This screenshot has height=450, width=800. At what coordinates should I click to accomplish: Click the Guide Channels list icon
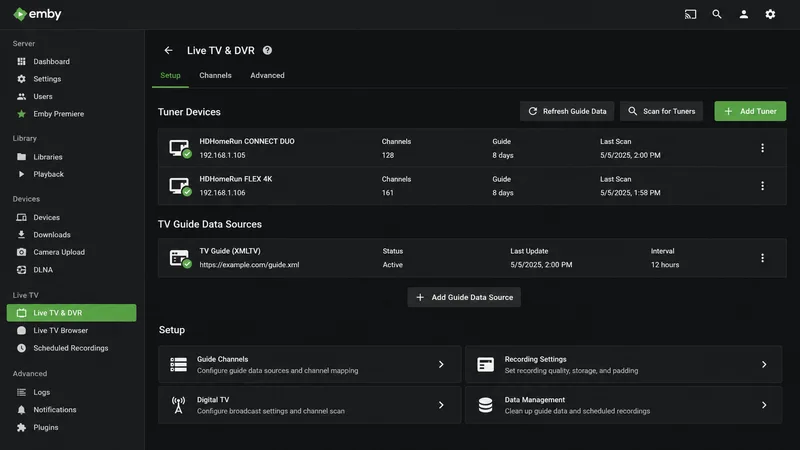click(179, 365)
